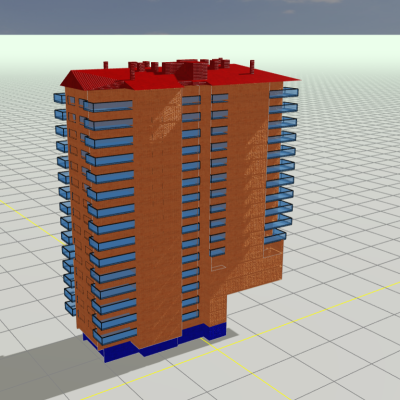Select the bottom window in the center column
Viewport: 400px width, 400px height.
point(191,315)
